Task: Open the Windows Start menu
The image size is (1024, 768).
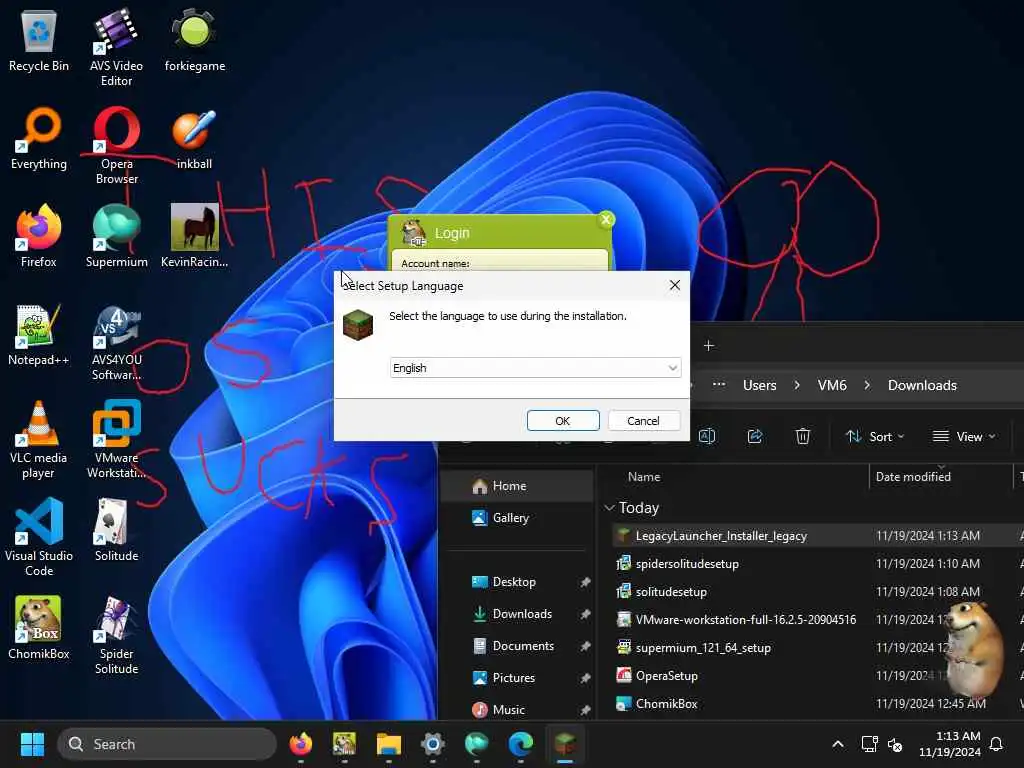Action: tap(32, 744)
